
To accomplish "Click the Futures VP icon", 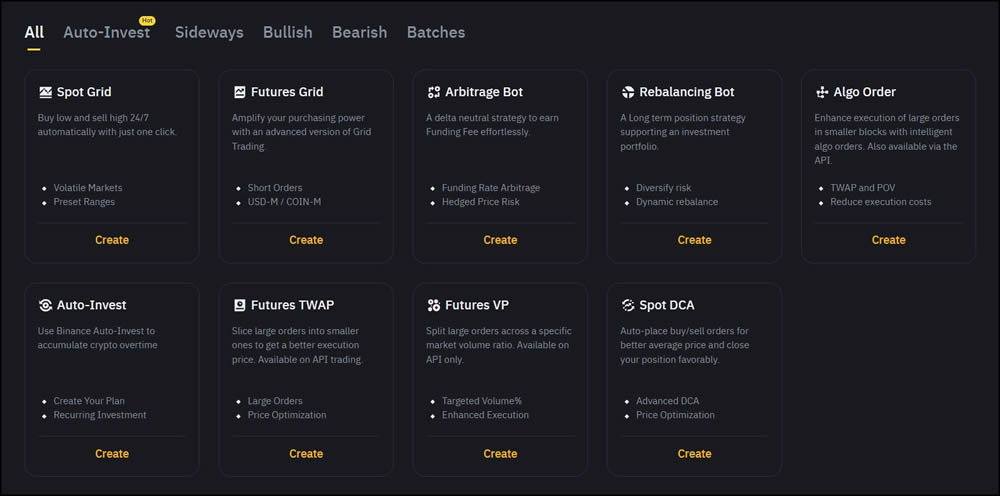I will [434, 305].
